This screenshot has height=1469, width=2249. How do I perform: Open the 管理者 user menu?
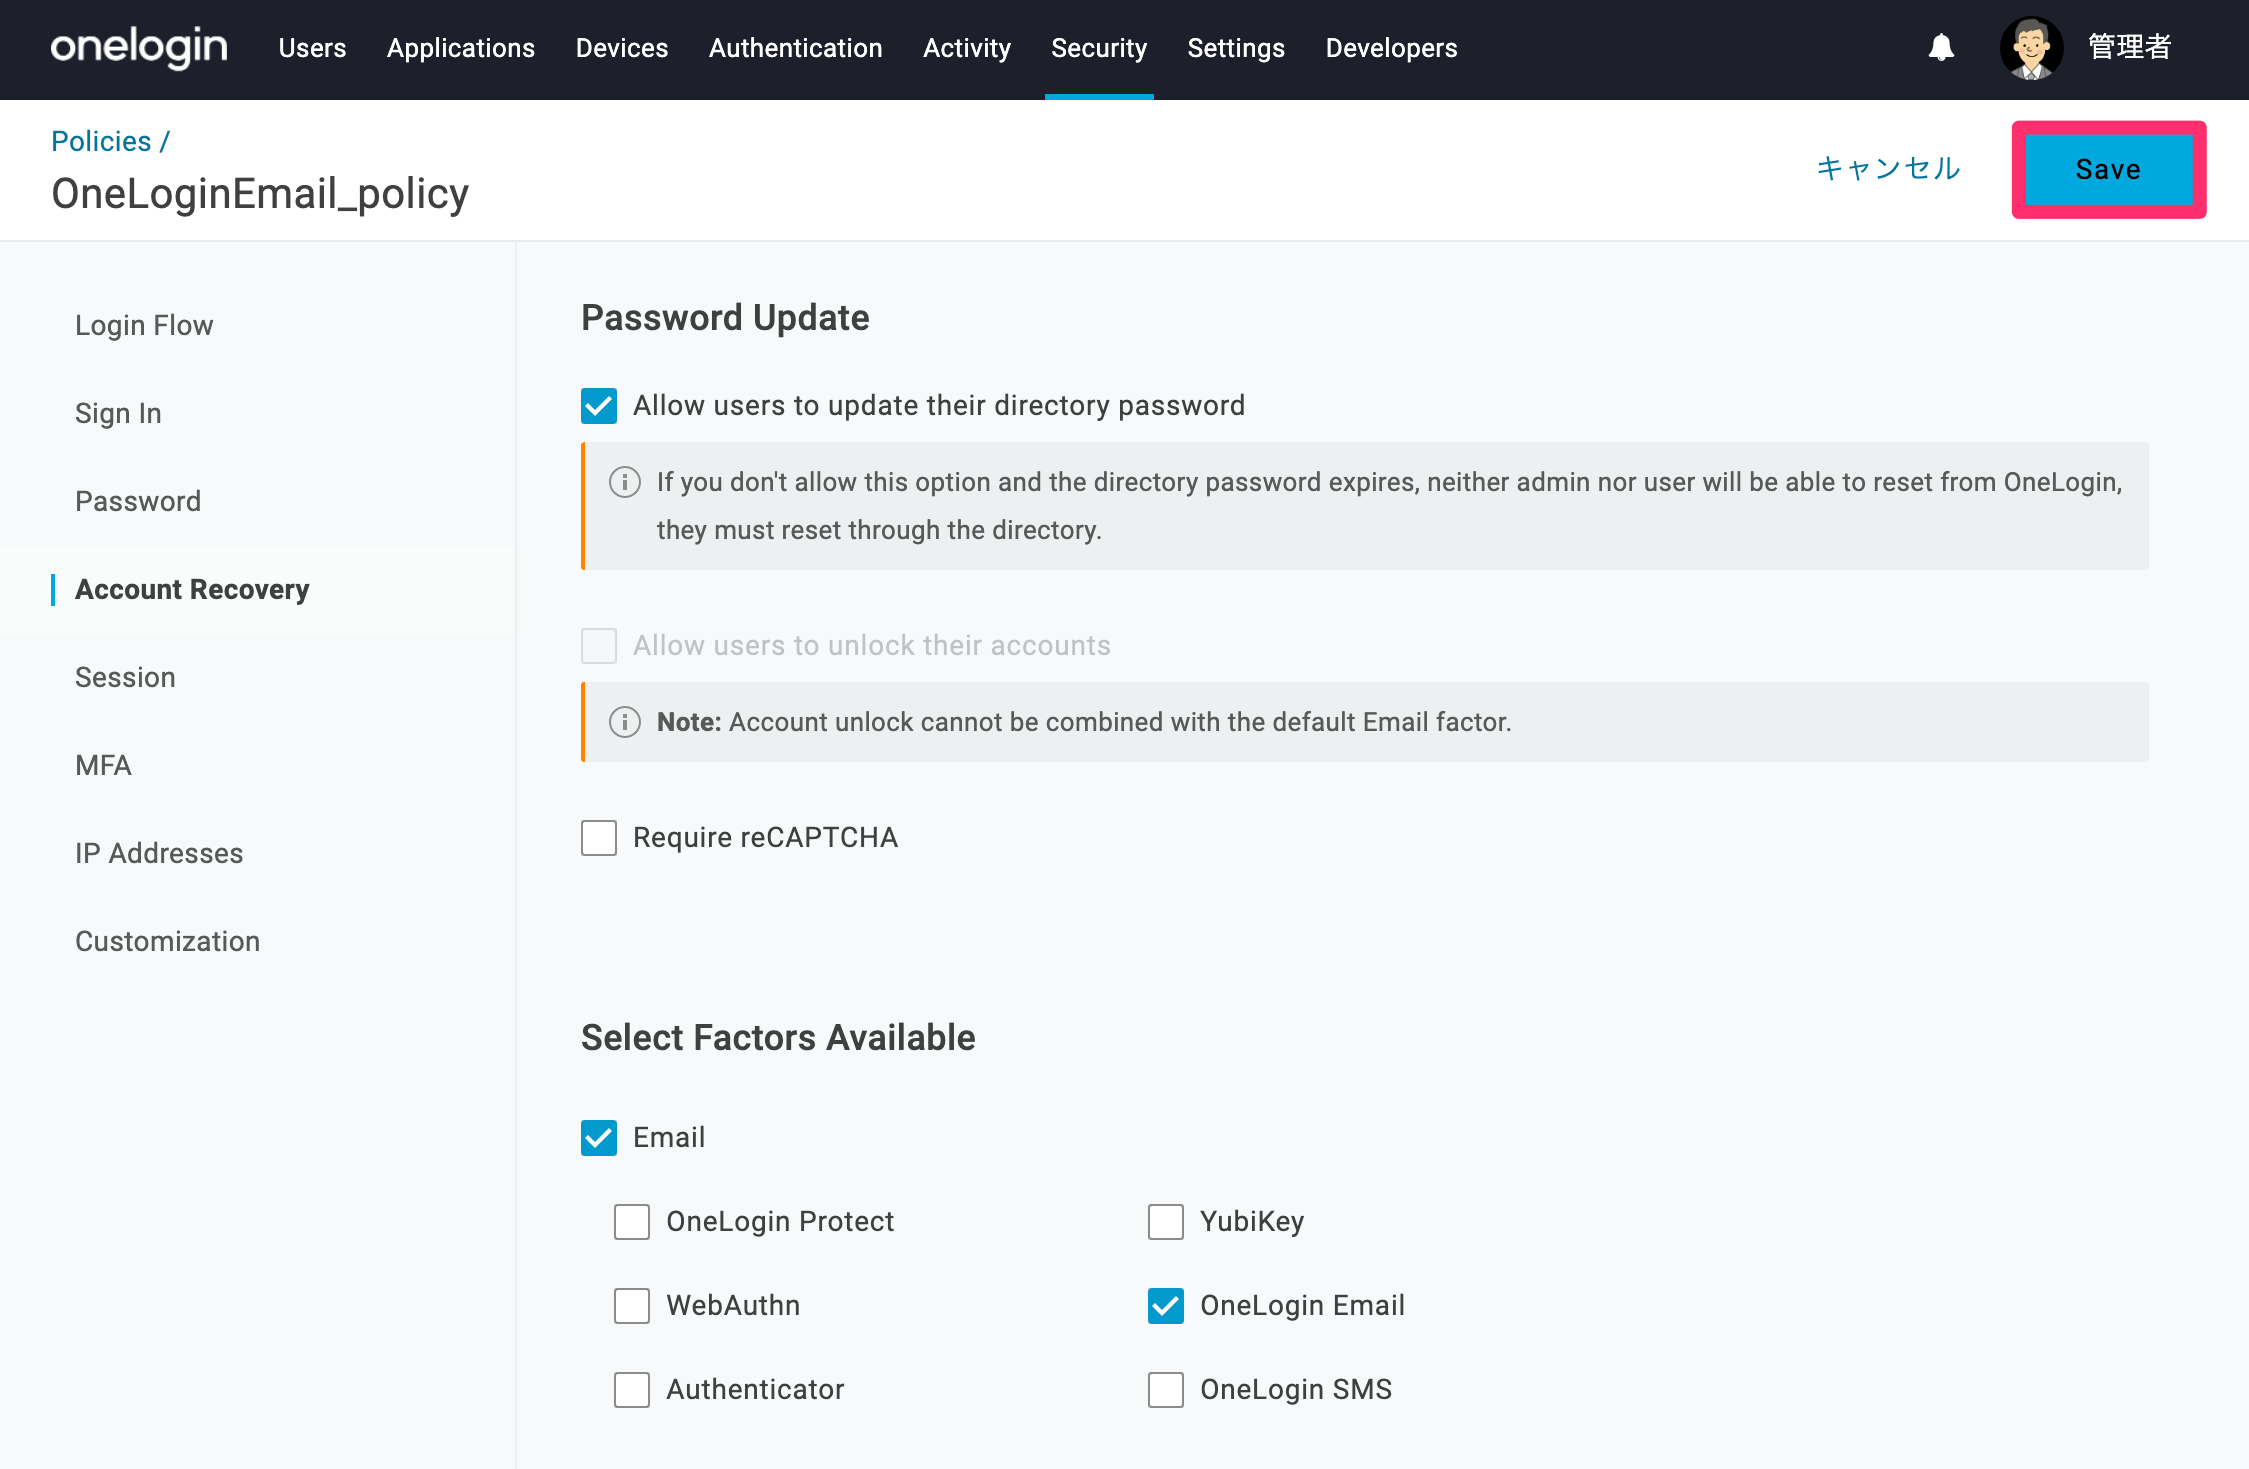tap(2130, 47)
